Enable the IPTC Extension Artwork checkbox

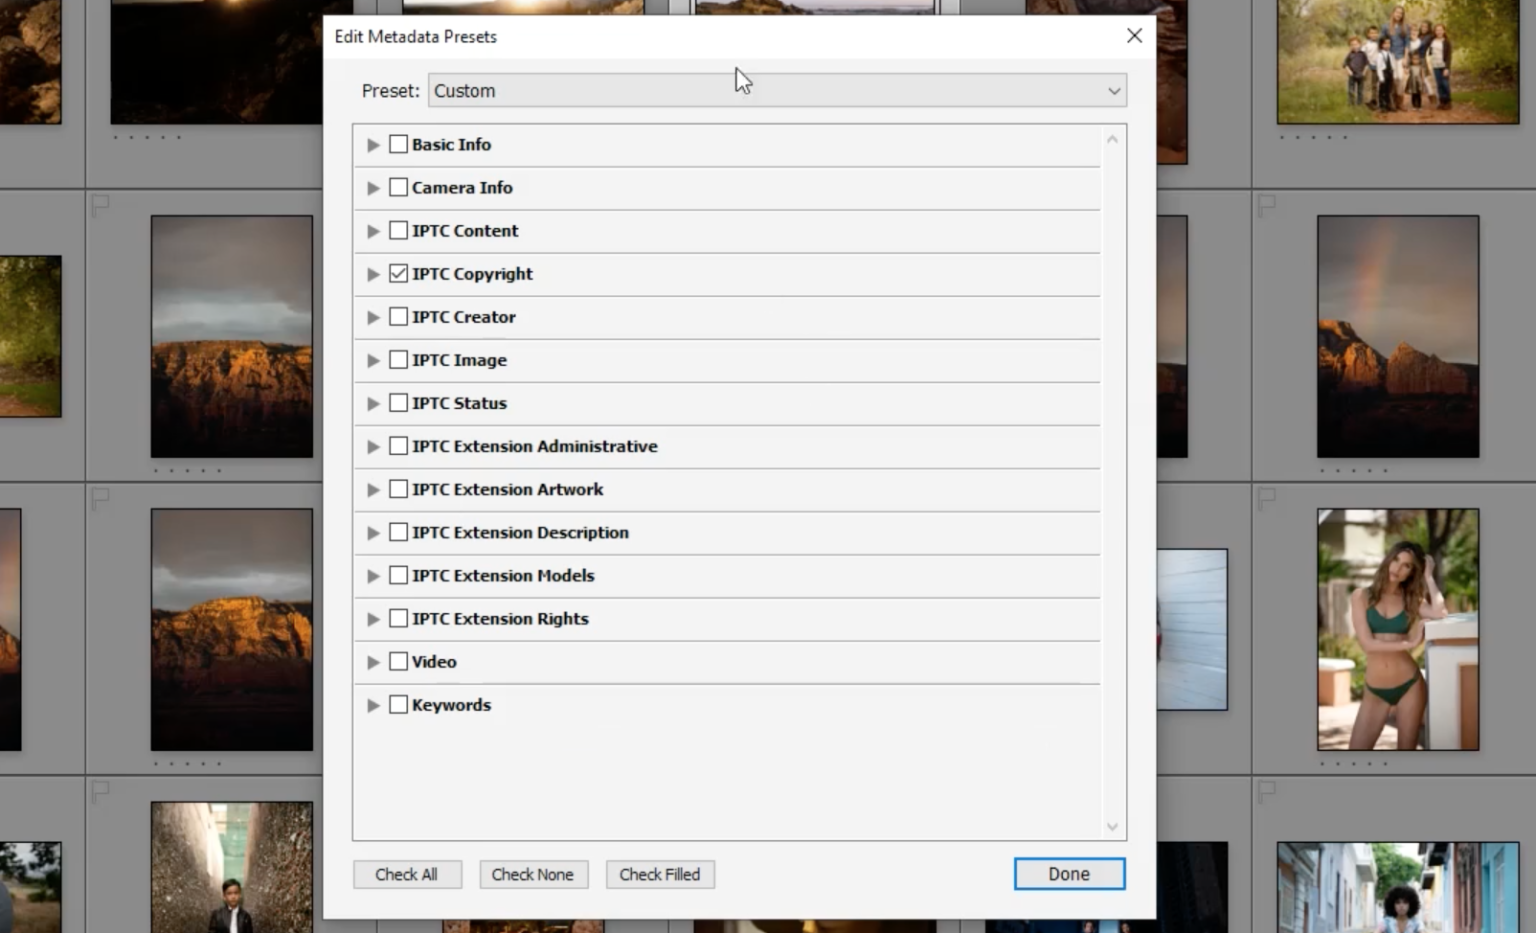[x=398, y=488]
